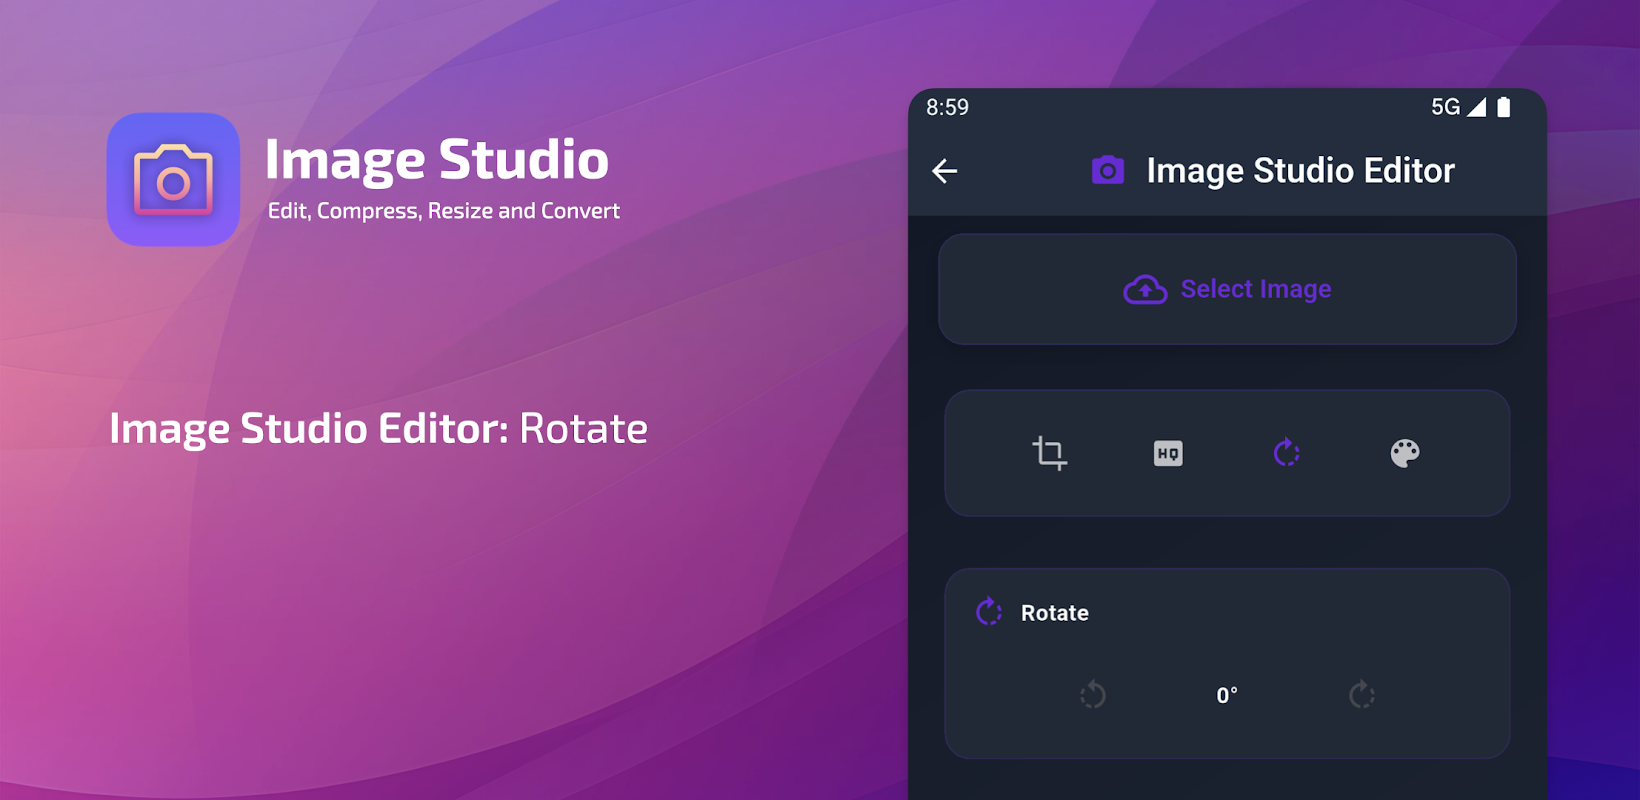Click the Image Studio Editor title
This screenshot has height=800, width=1640.
(1300, 171)
